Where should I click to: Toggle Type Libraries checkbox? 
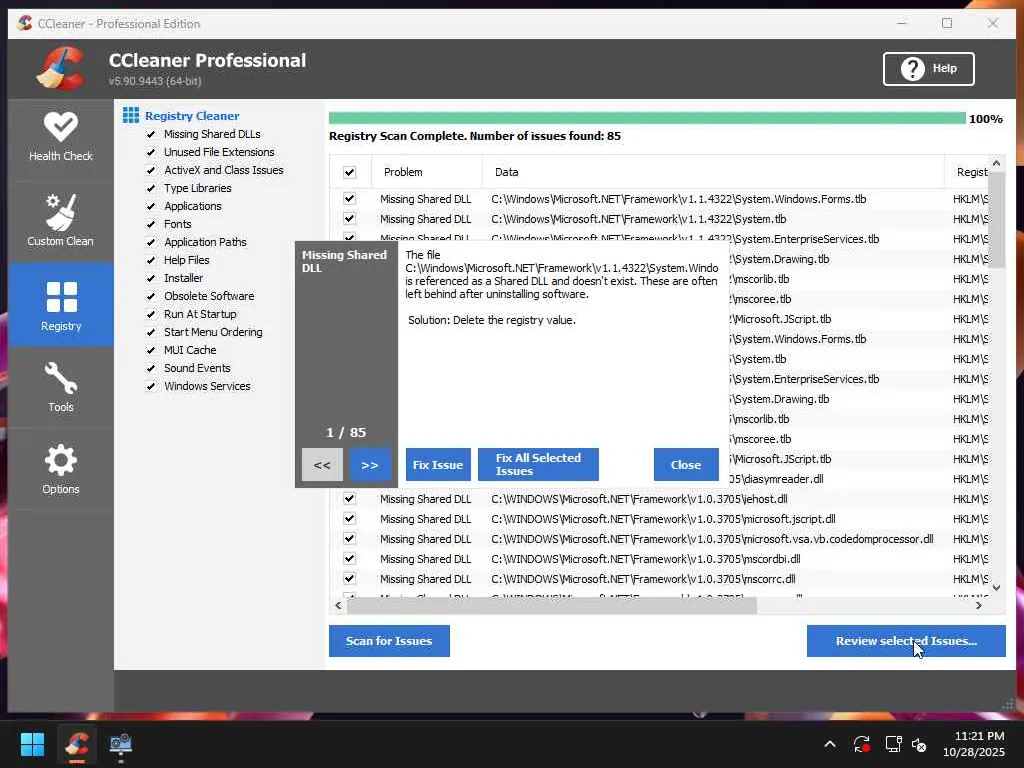click(151, 188)
